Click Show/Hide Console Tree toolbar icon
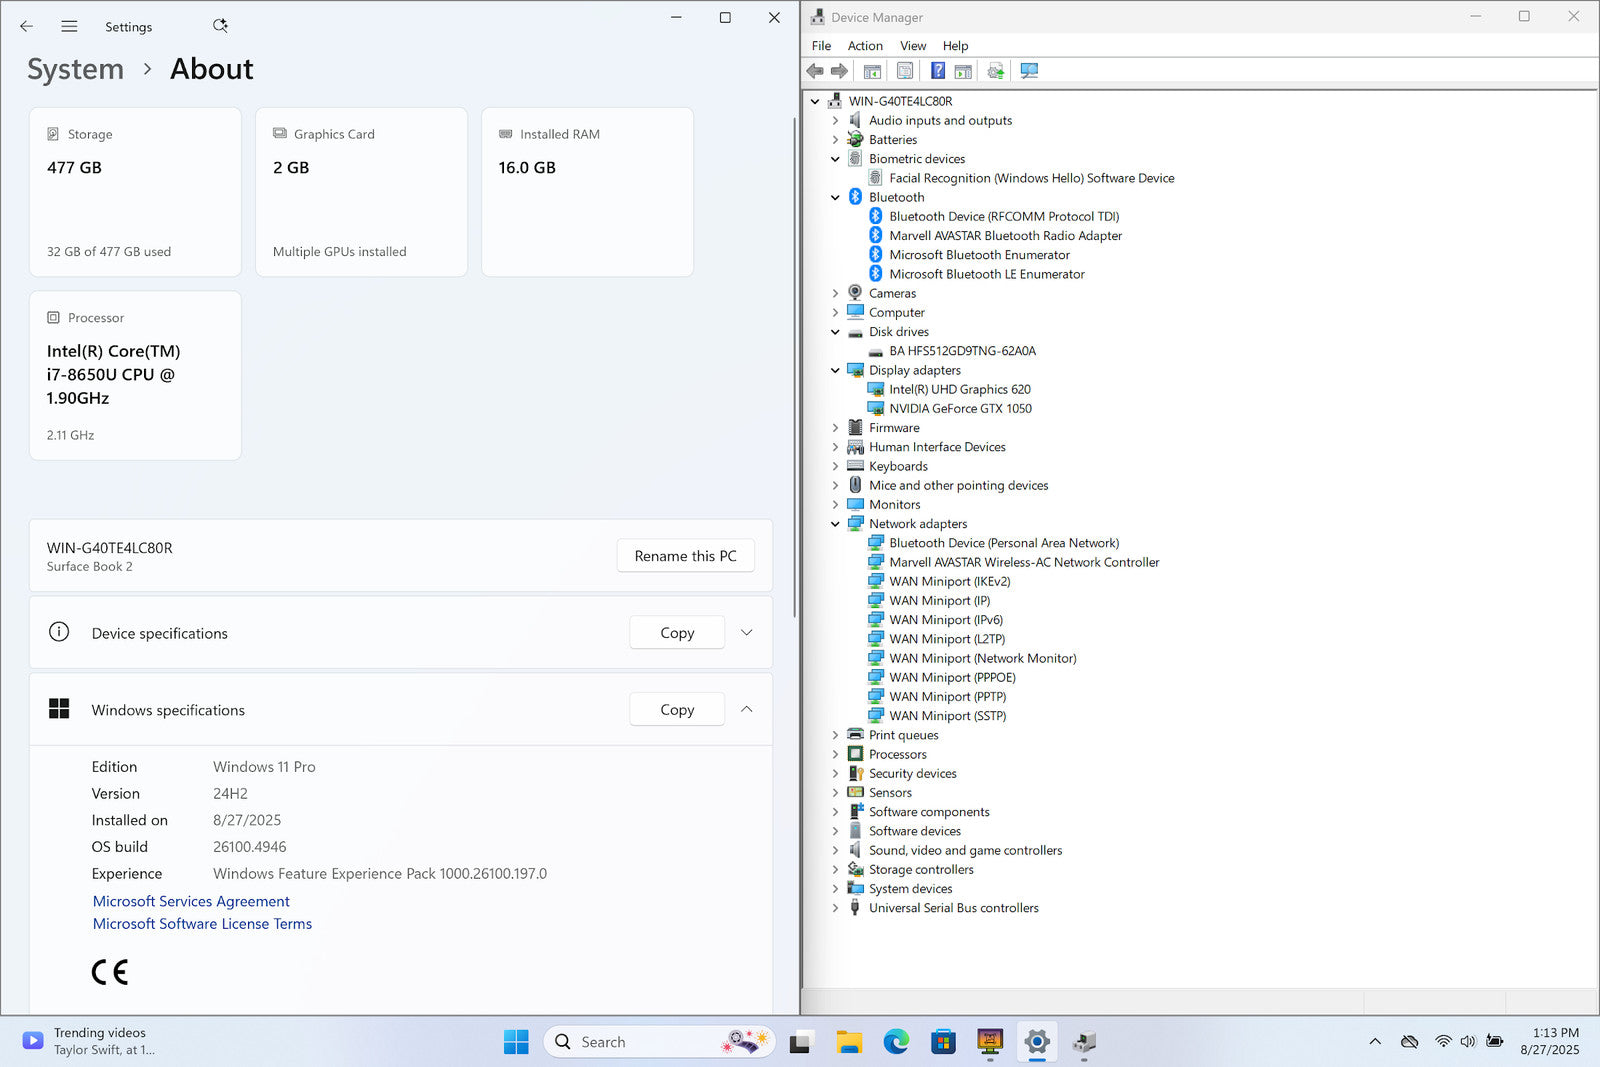The width and height of the screenshot is (1600, 1067). [872, 71]
